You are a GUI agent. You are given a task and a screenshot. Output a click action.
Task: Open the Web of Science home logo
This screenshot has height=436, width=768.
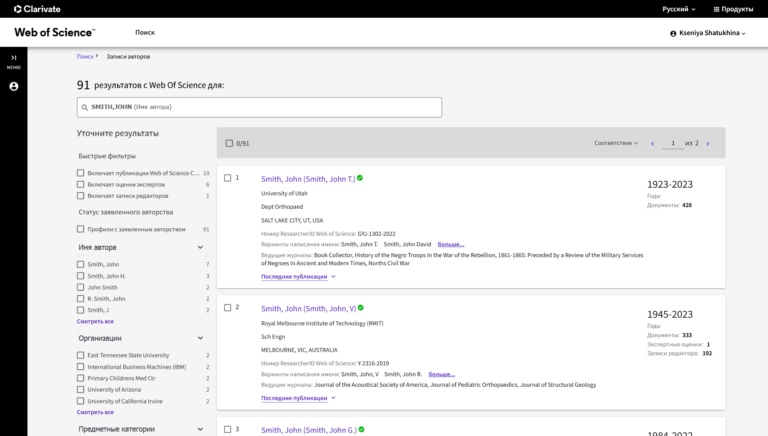pyautogui.click(x=55, y=32)
